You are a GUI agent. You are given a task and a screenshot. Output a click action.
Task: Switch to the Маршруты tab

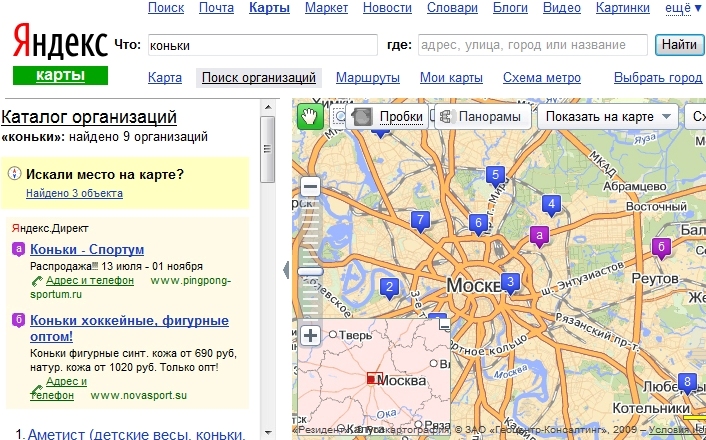pyautogui.click(x=368, y=78)
